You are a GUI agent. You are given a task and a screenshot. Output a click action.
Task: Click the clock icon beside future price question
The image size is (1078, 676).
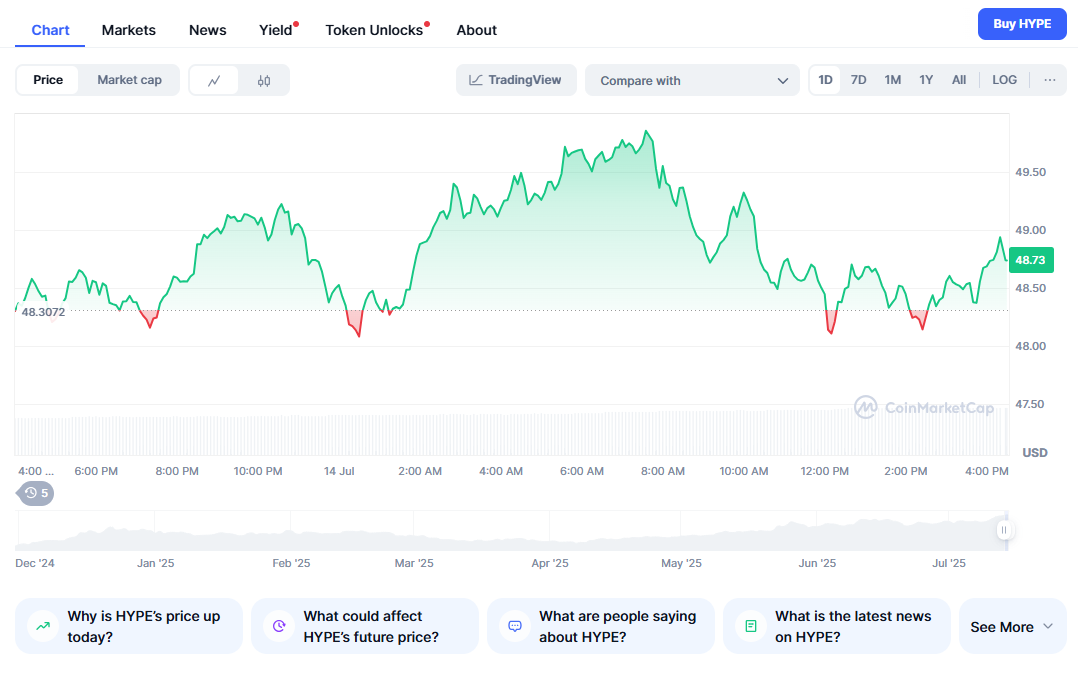point(279,626)
